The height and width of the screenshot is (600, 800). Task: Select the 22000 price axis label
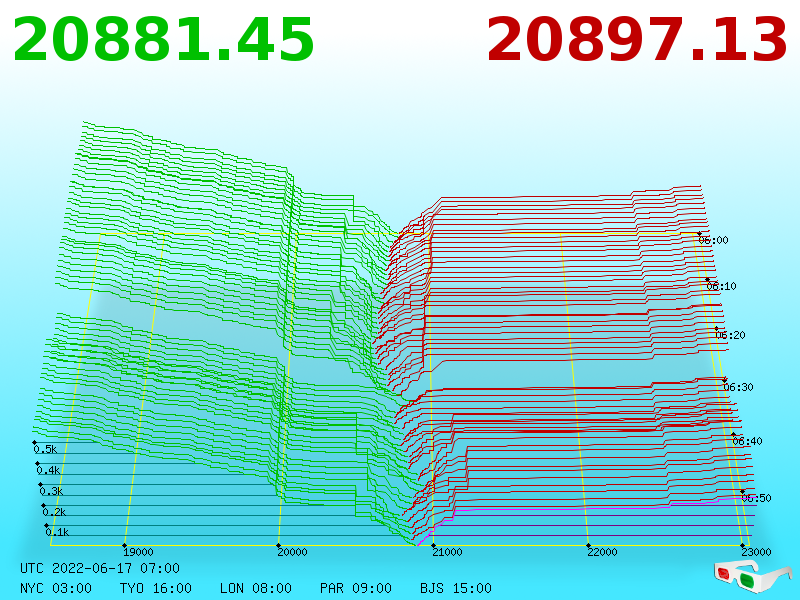pos(603,552)
